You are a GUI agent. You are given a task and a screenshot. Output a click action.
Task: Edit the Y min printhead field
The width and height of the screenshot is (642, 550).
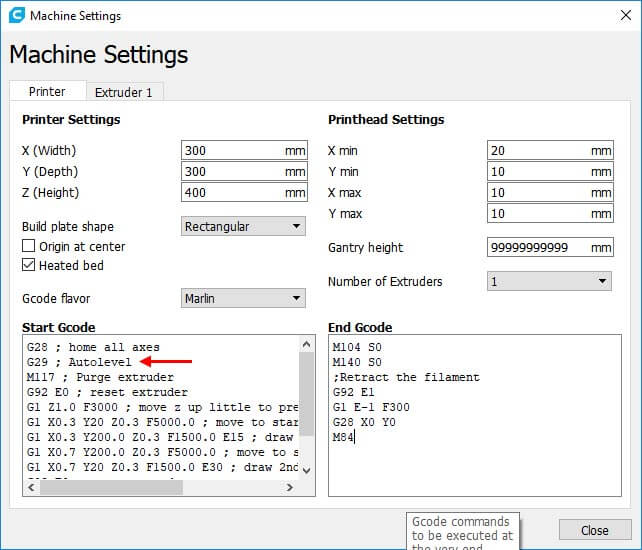pyautogui.click(x=550, y=171)
